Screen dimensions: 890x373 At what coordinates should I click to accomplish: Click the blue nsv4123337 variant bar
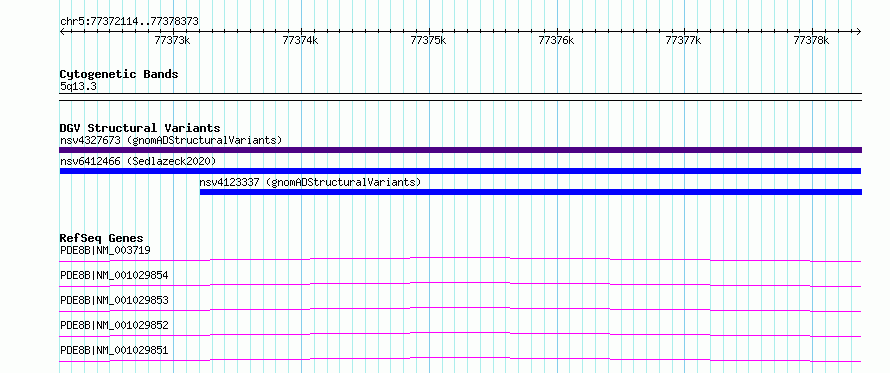(531, 192)
